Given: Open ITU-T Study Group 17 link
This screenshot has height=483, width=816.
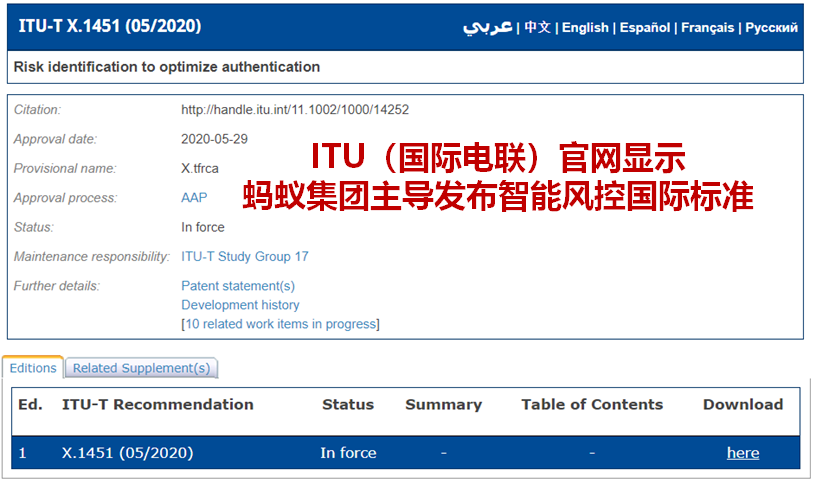Looking at the screenshot, I should pos(245,257).
